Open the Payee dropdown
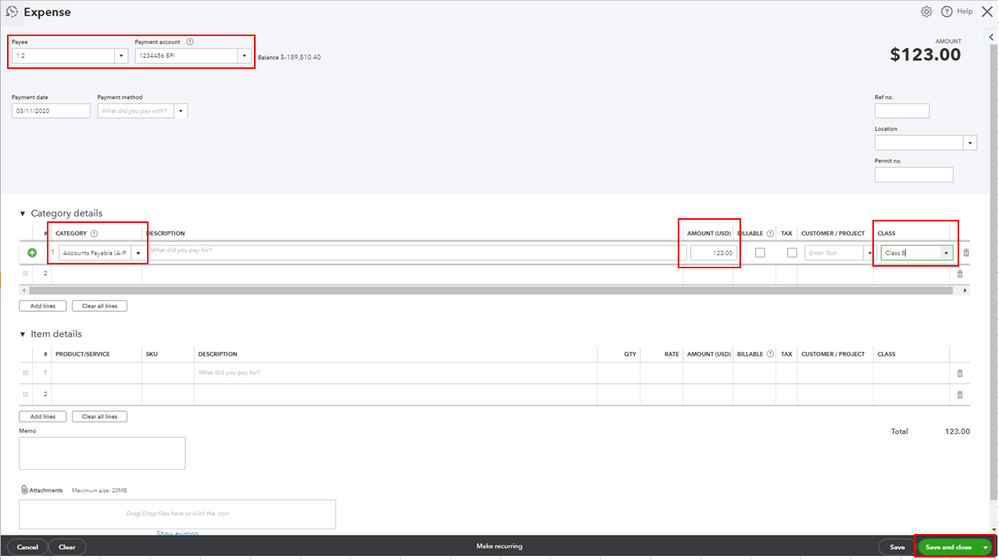Viewport: 999px width, 560px height. pos(121,56)
